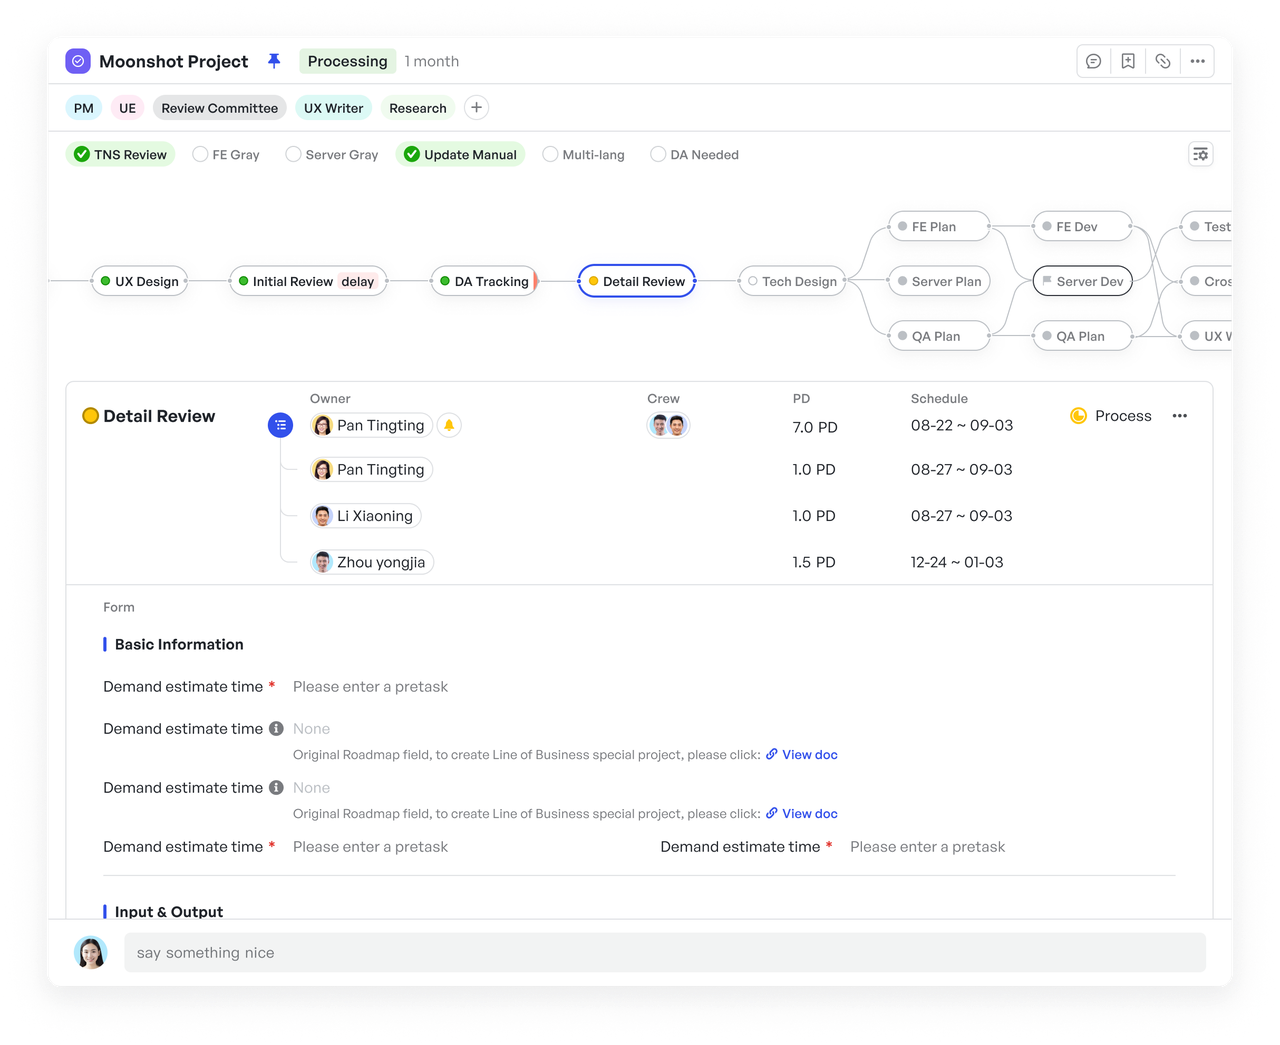Switch to the UX Writer tag
1280x1045 pixels.
point(333,107)
